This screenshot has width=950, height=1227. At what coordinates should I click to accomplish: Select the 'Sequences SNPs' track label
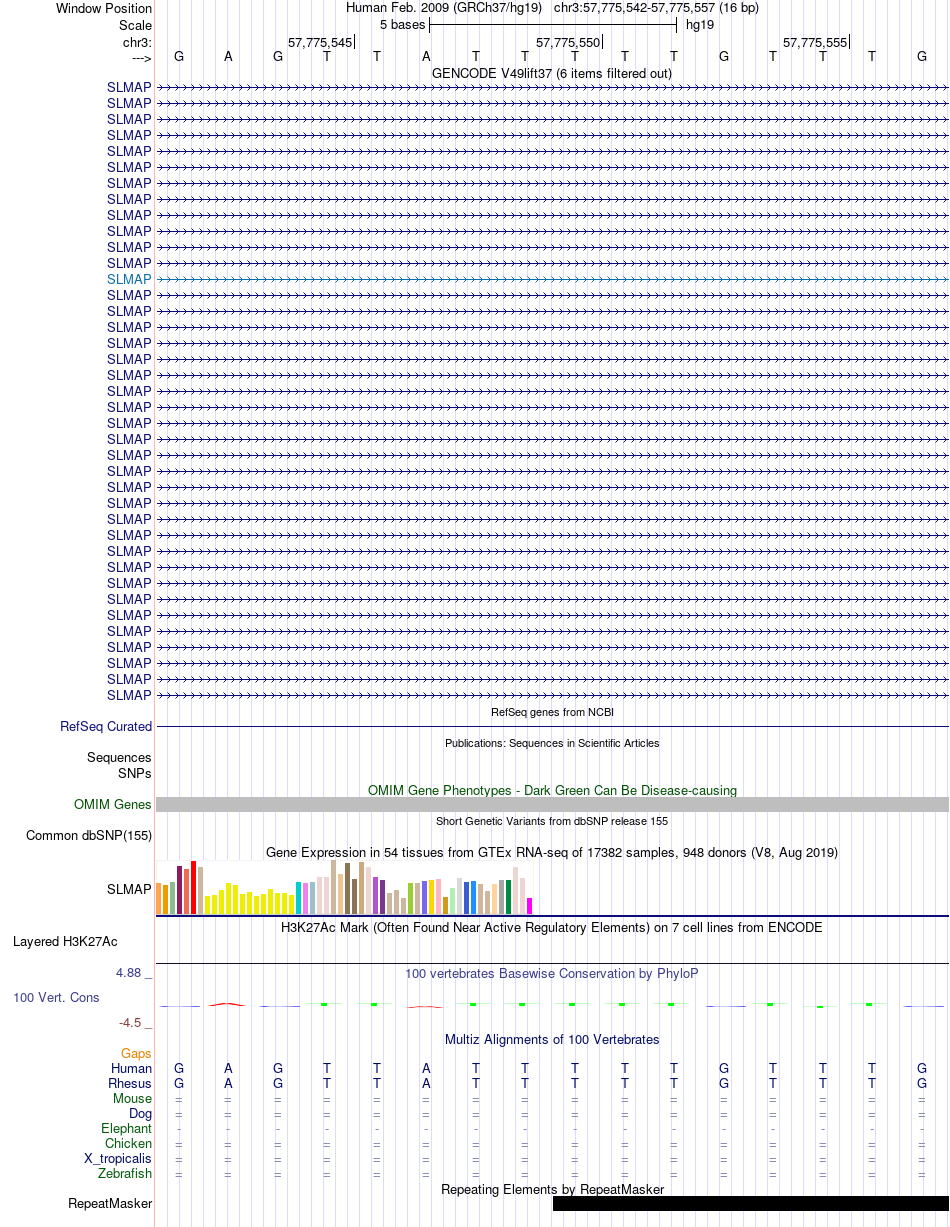pos(119,766)
